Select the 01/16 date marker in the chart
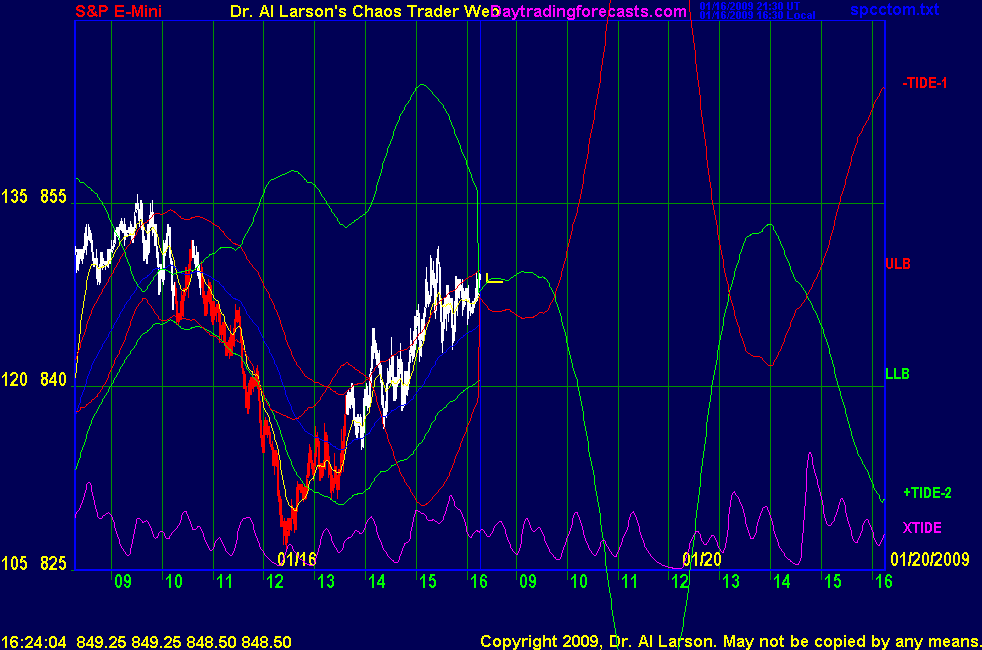 click(297, 559)
